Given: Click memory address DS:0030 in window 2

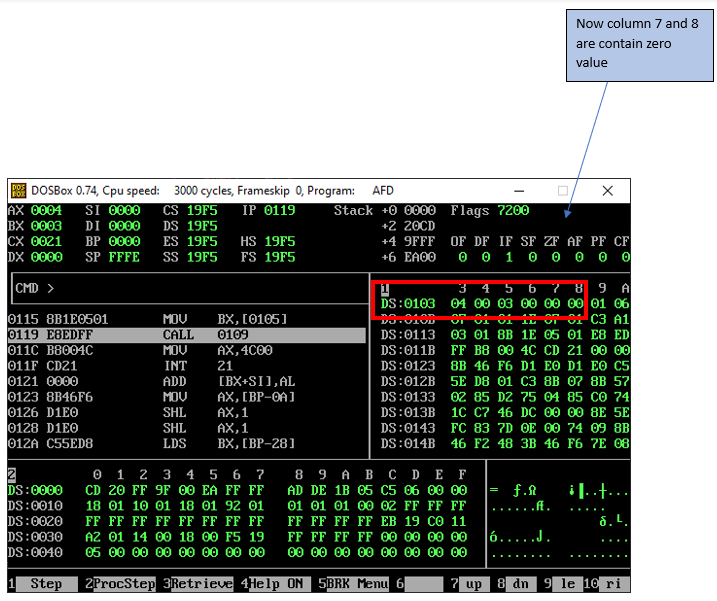Looking at the screenshot, I should pyautogui.click(x=35, y=537).
